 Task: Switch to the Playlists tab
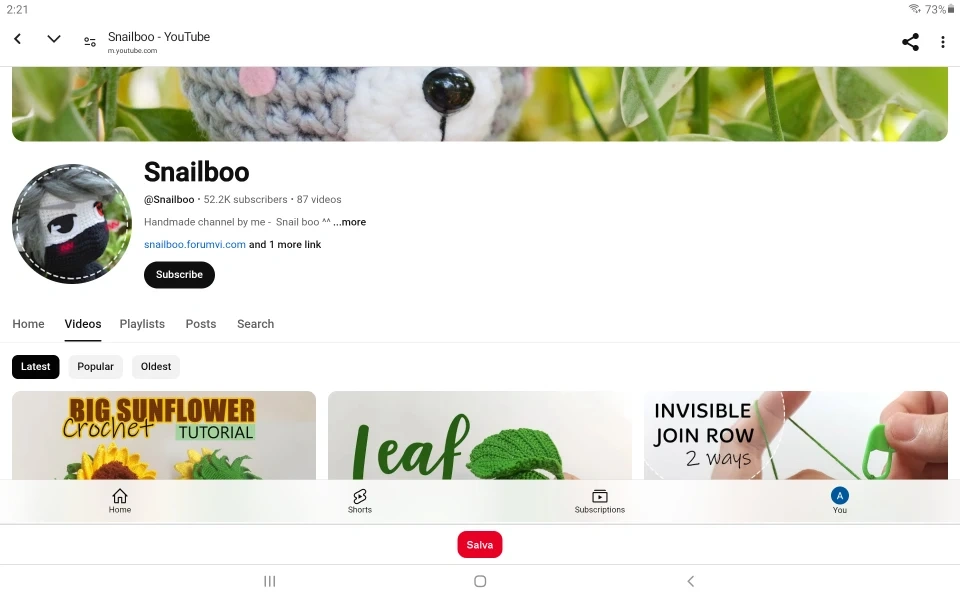[x=142, y=324]
